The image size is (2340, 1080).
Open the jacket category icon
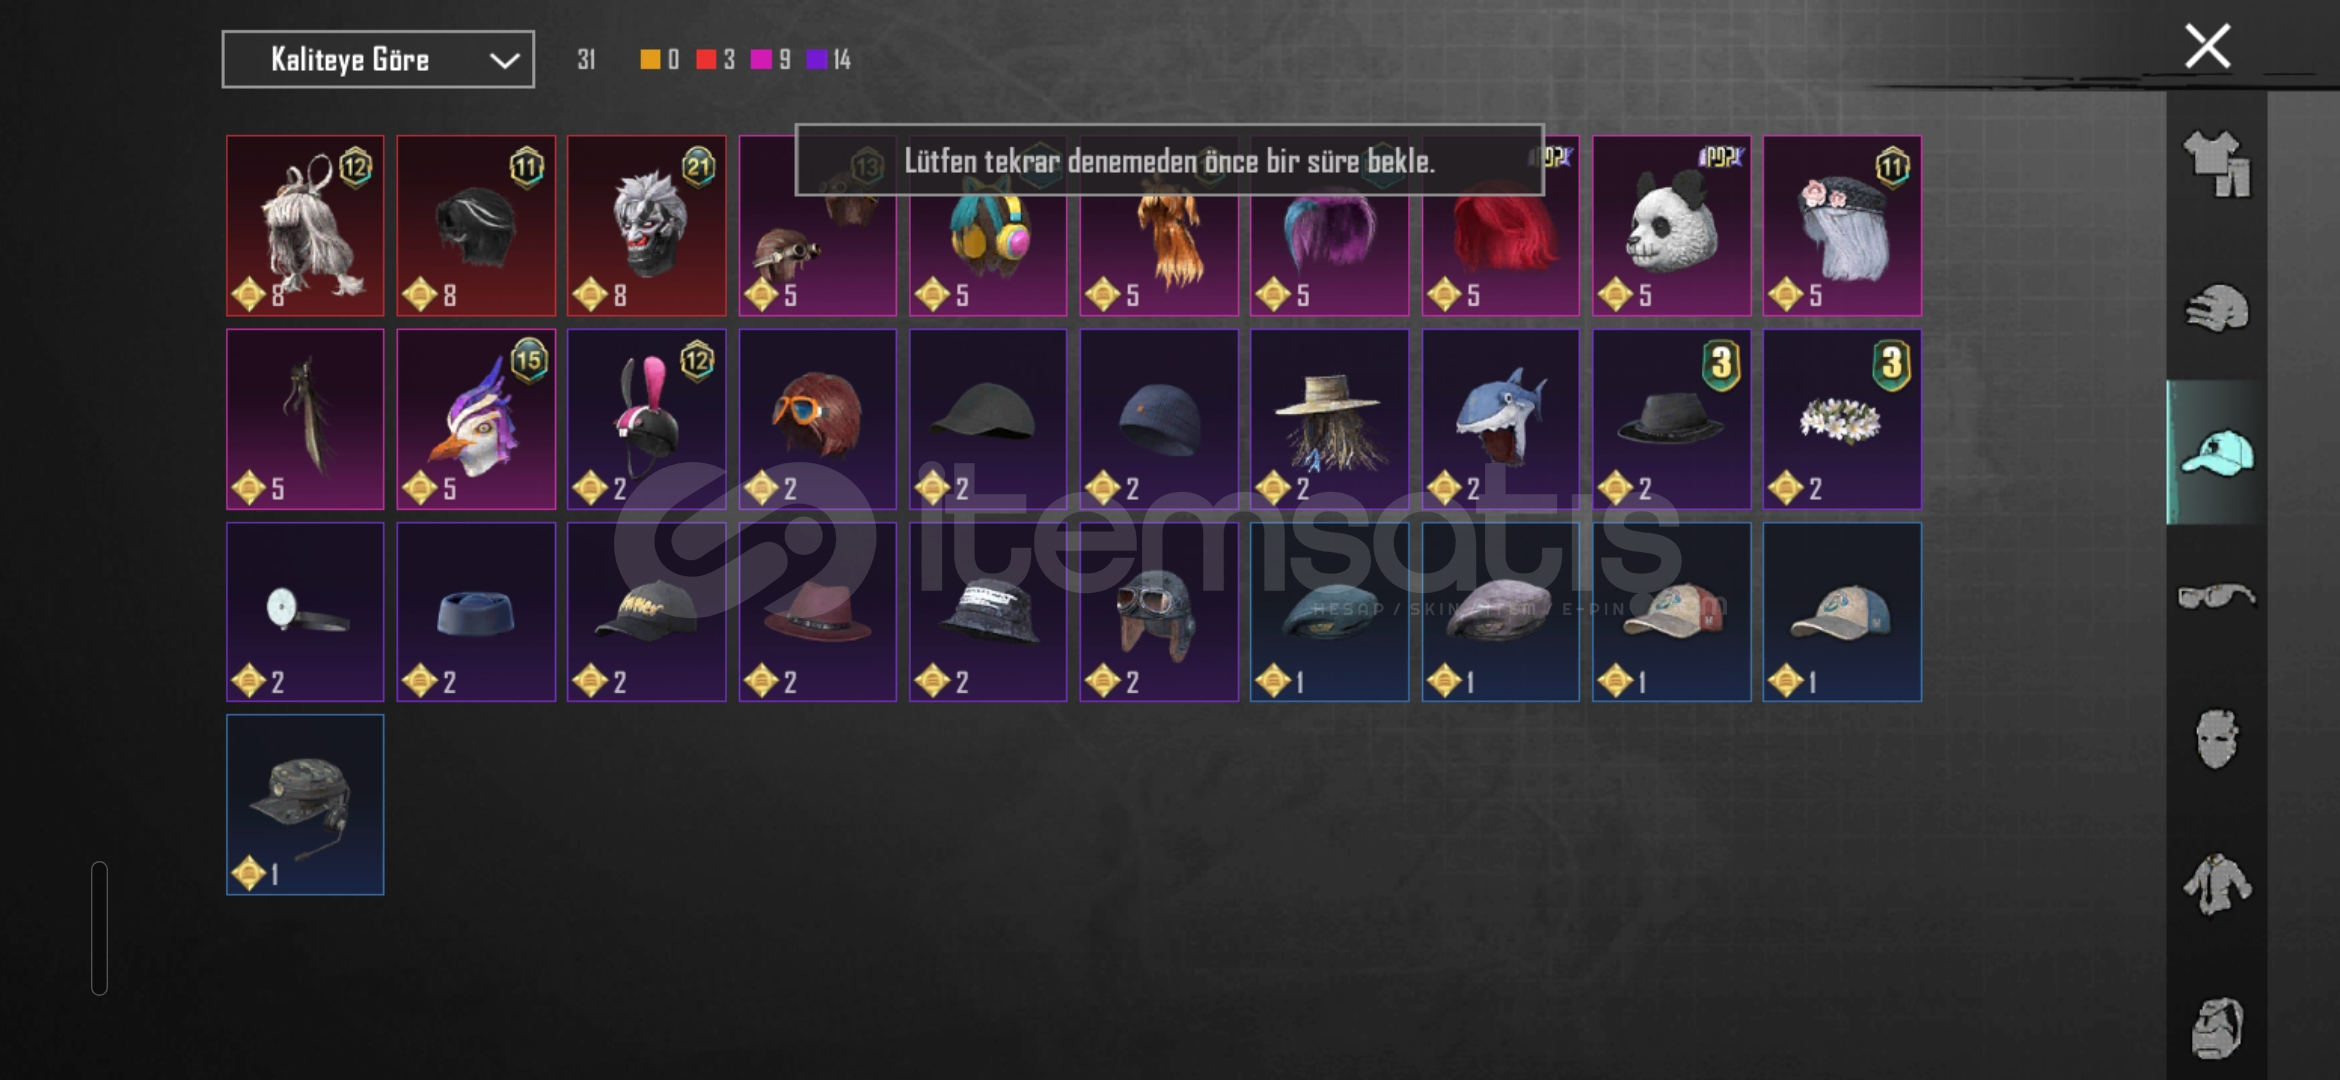2217,884
